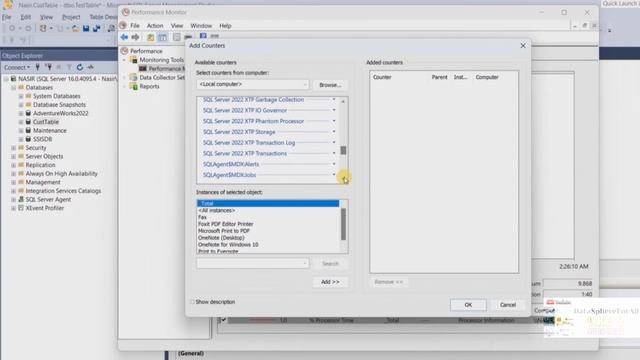Expand SQL Server 2022 XTP Transaction Log counter
The image size is (640, 360).
333,142
